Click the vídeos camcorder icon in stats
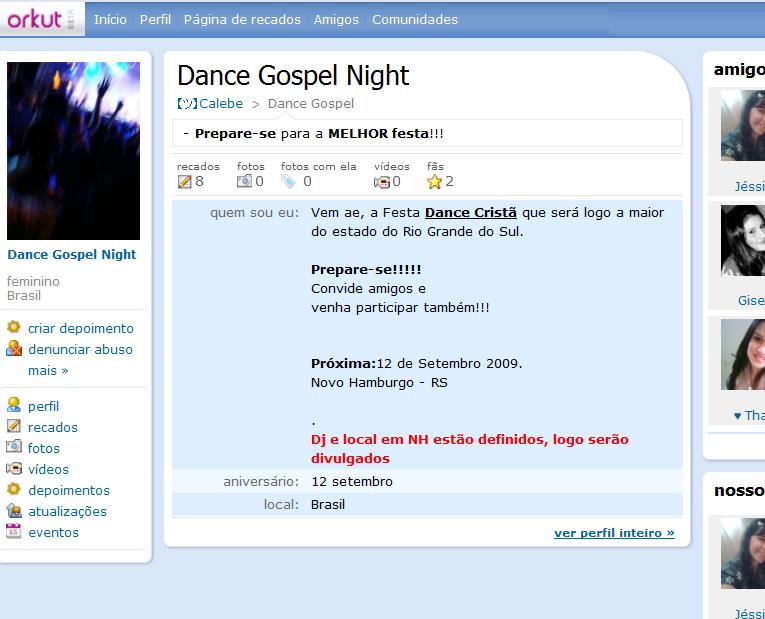The image size is (765, 619). point(381,181)
